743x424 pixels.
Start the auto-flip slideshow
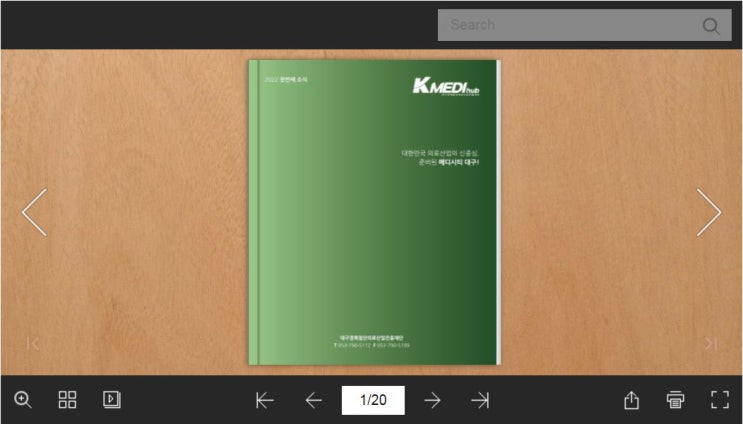click(112, 399)
